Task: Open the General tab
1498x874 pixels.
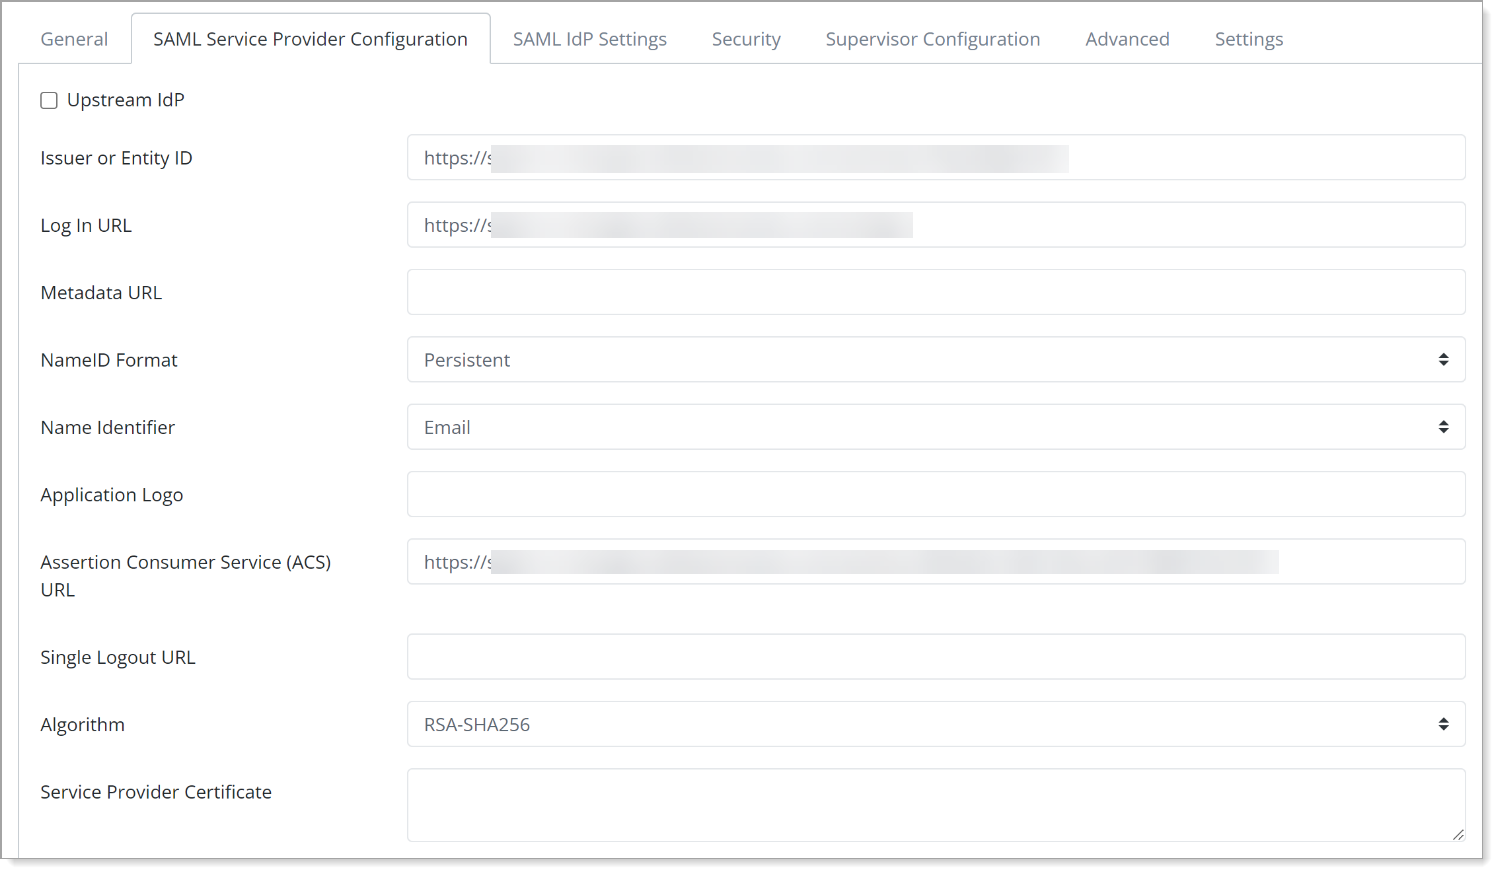Action: [74, 39]
